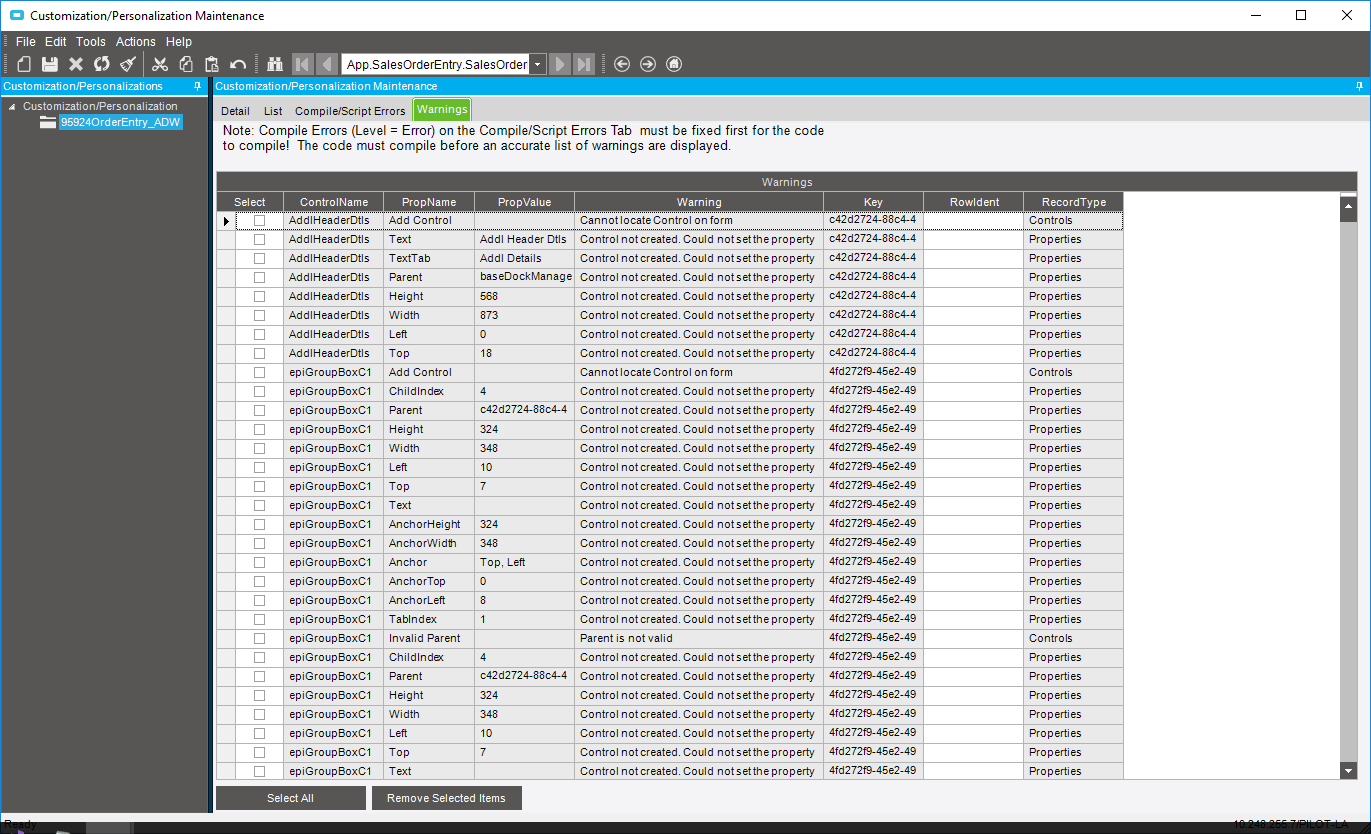The image size is (1371, 834).
Task: Tick the epiGroupBoxC1 Invalid Parent row checkbox
Action: 260,638
